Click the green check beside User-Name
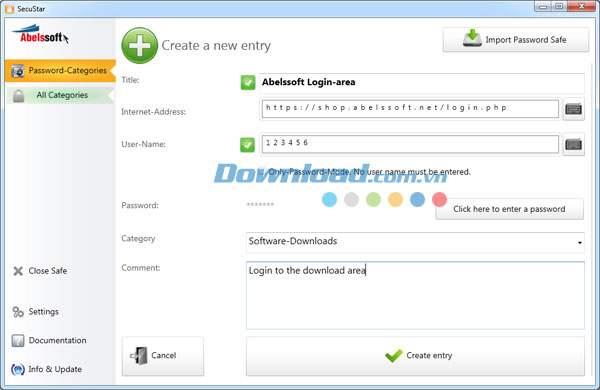This screenshot has height=390, width=600. coord(248,145)
